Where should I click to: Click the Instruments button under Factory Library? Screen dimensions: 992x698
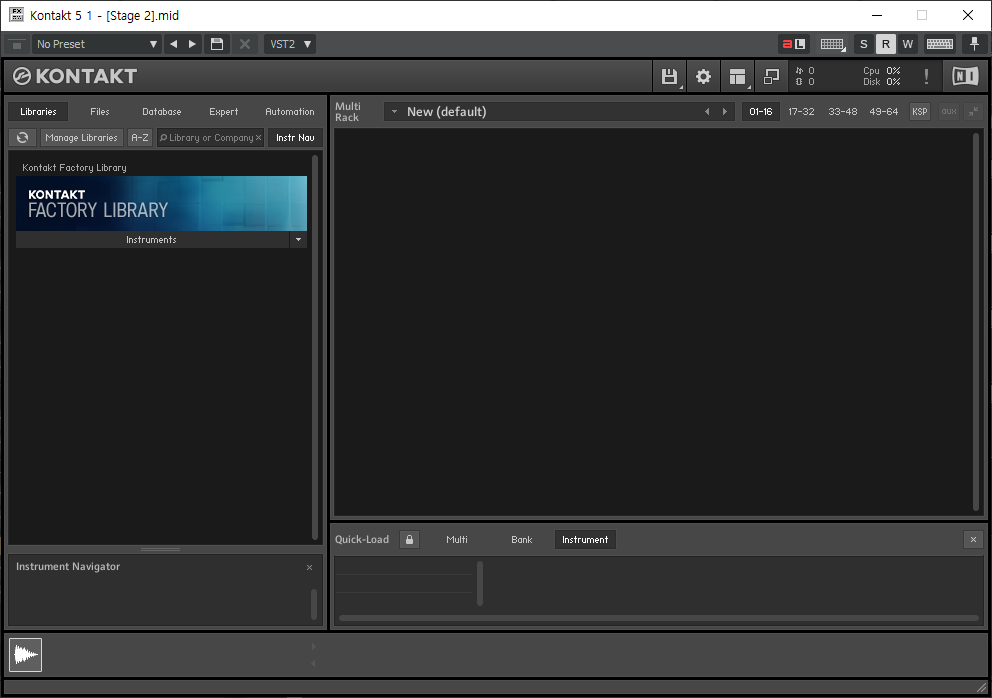152,239
